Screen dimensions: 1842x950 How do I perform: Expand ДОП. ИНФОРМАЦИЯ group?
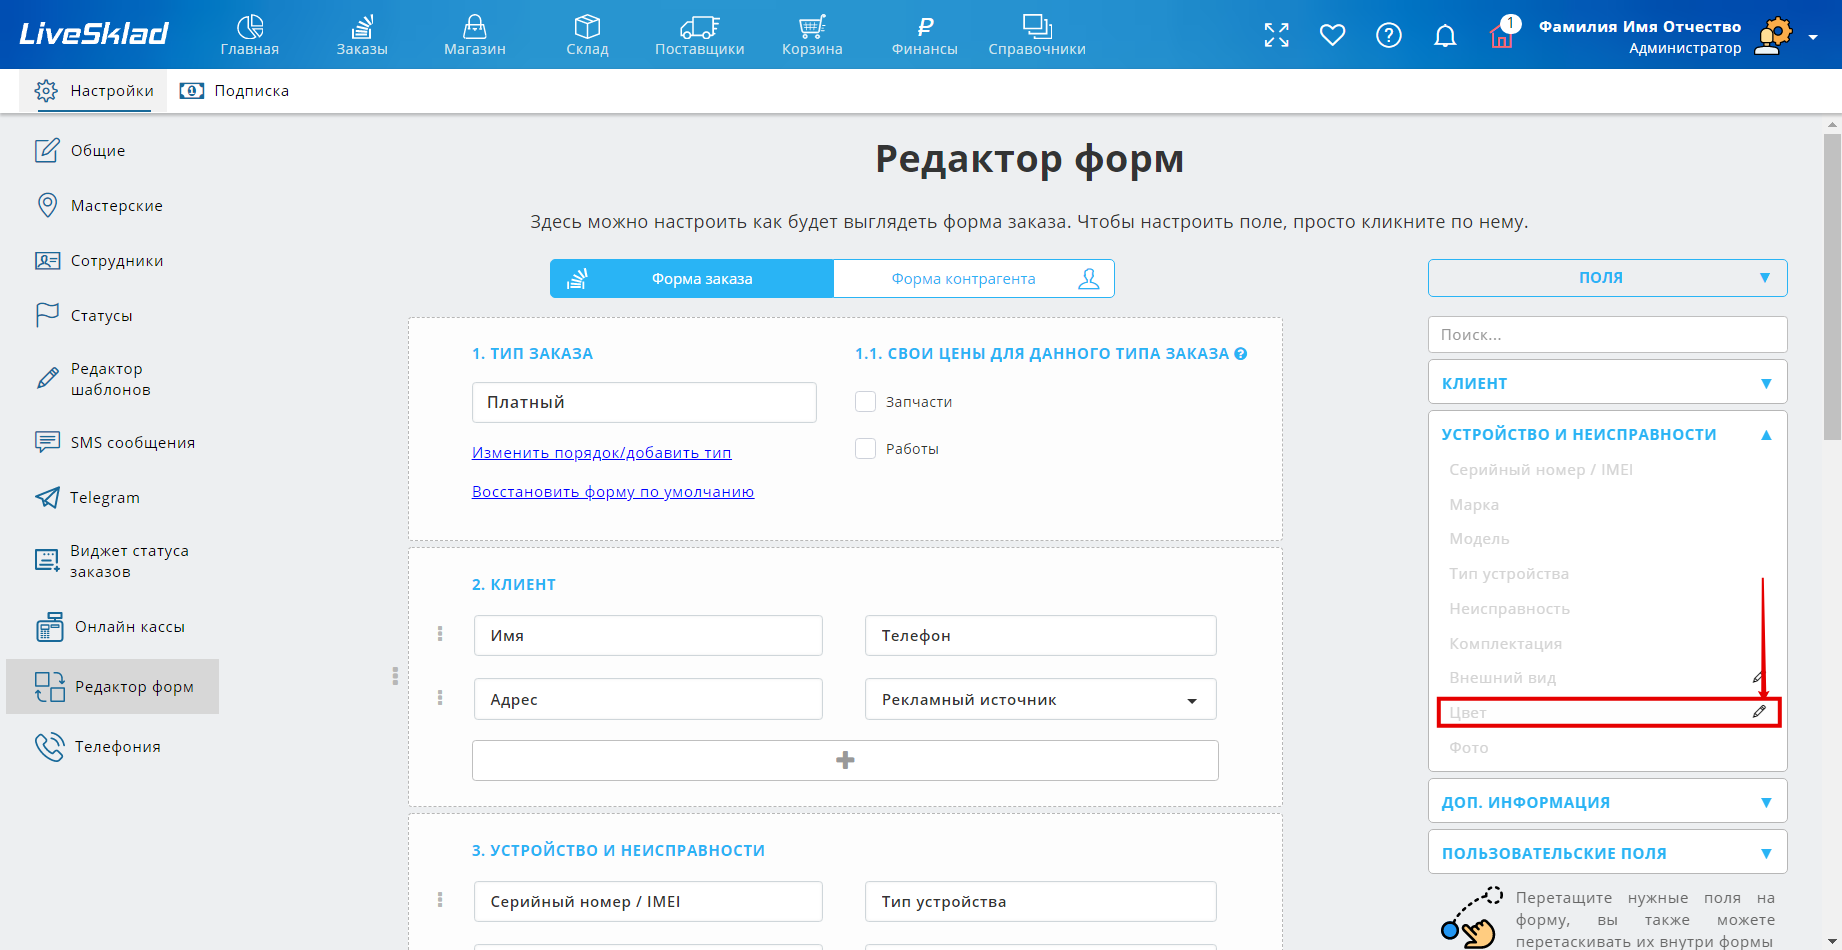(x=1607, y=802)
